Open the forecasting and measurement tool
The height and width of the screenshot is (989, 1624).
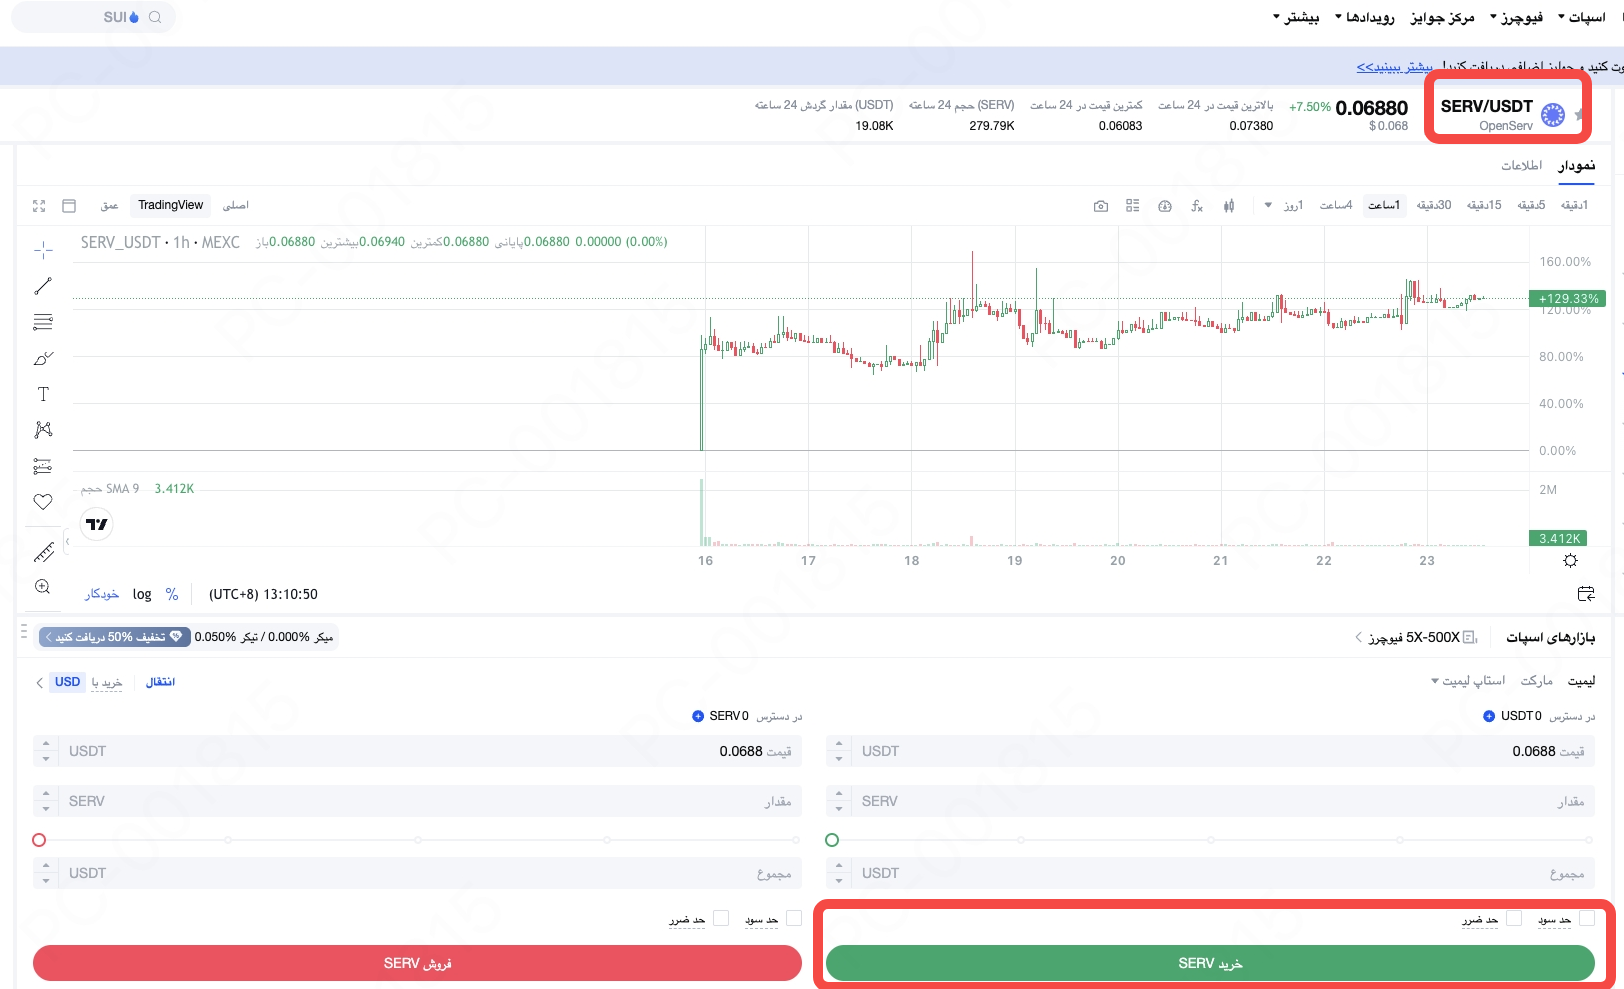click(x=43, y=466)
